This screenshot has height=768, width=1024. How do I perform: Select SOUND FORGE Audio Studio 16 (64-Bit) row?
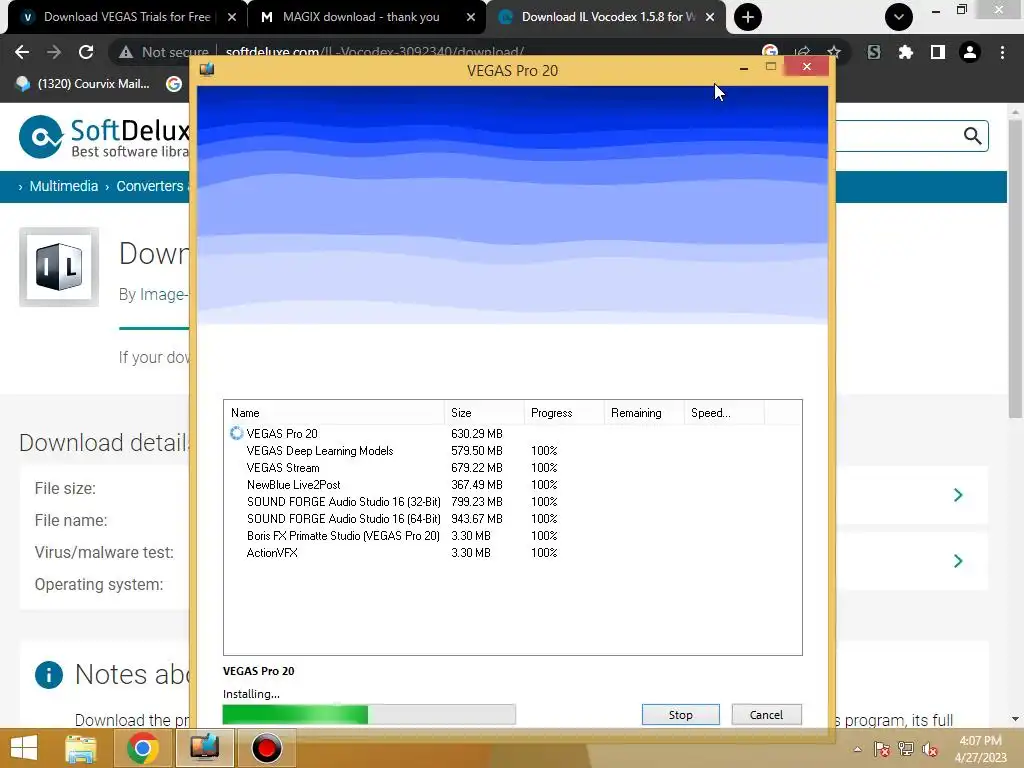513,519
